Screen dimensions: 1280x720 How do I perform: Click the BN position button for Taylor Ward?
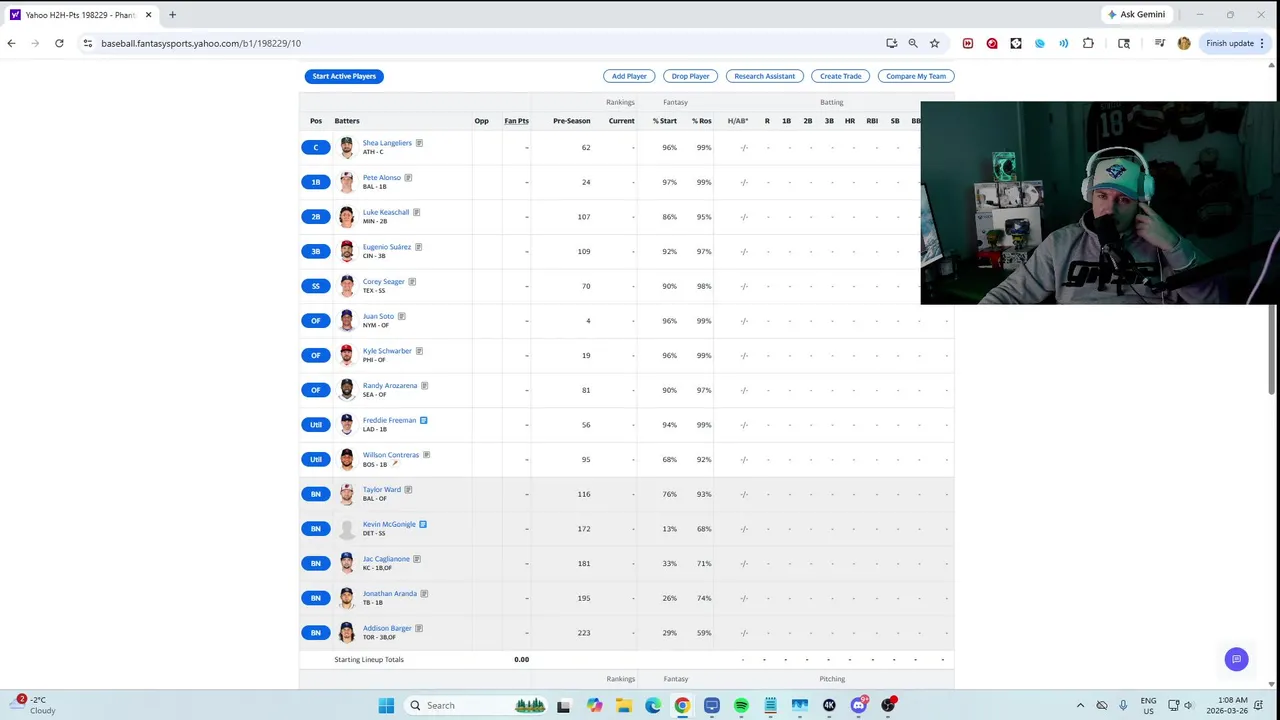pyautogui.click(x=316, y=494)
